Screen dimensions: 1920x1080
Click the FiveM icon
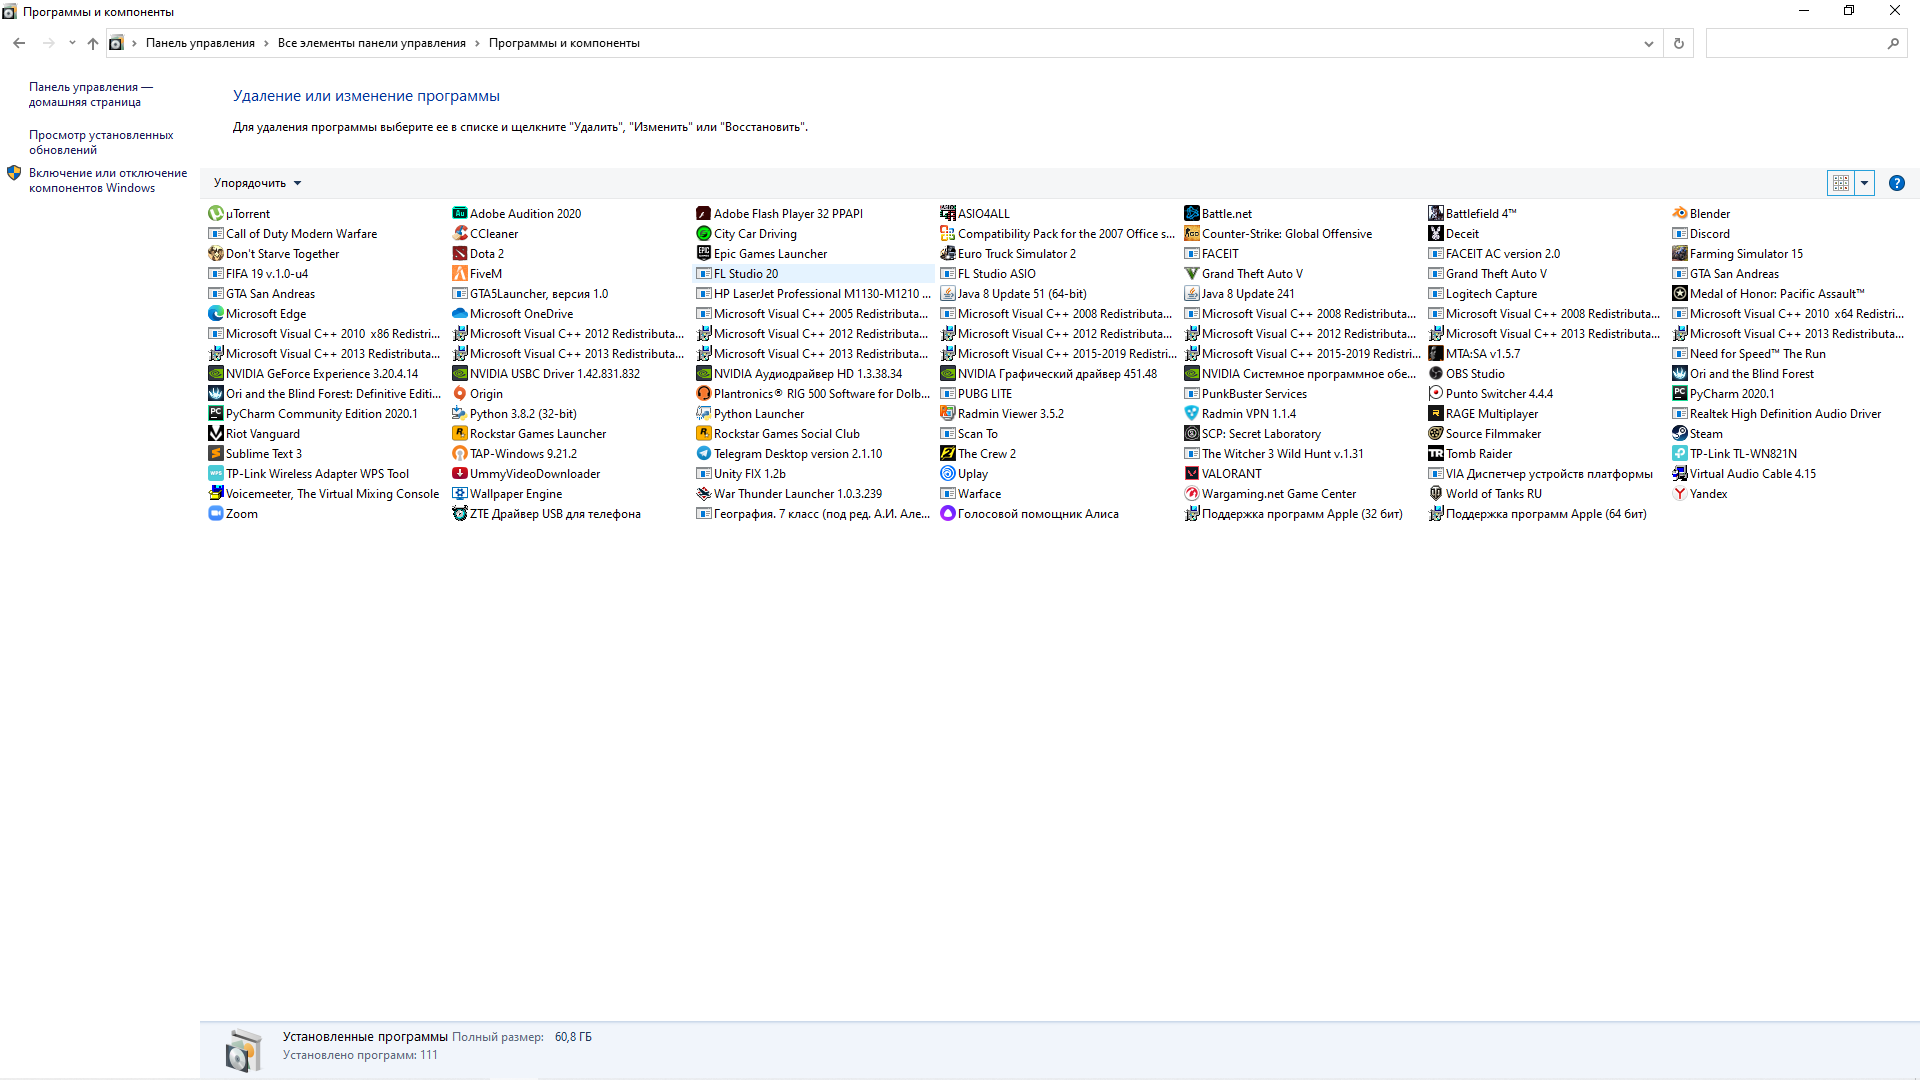(x=459, y=274)
